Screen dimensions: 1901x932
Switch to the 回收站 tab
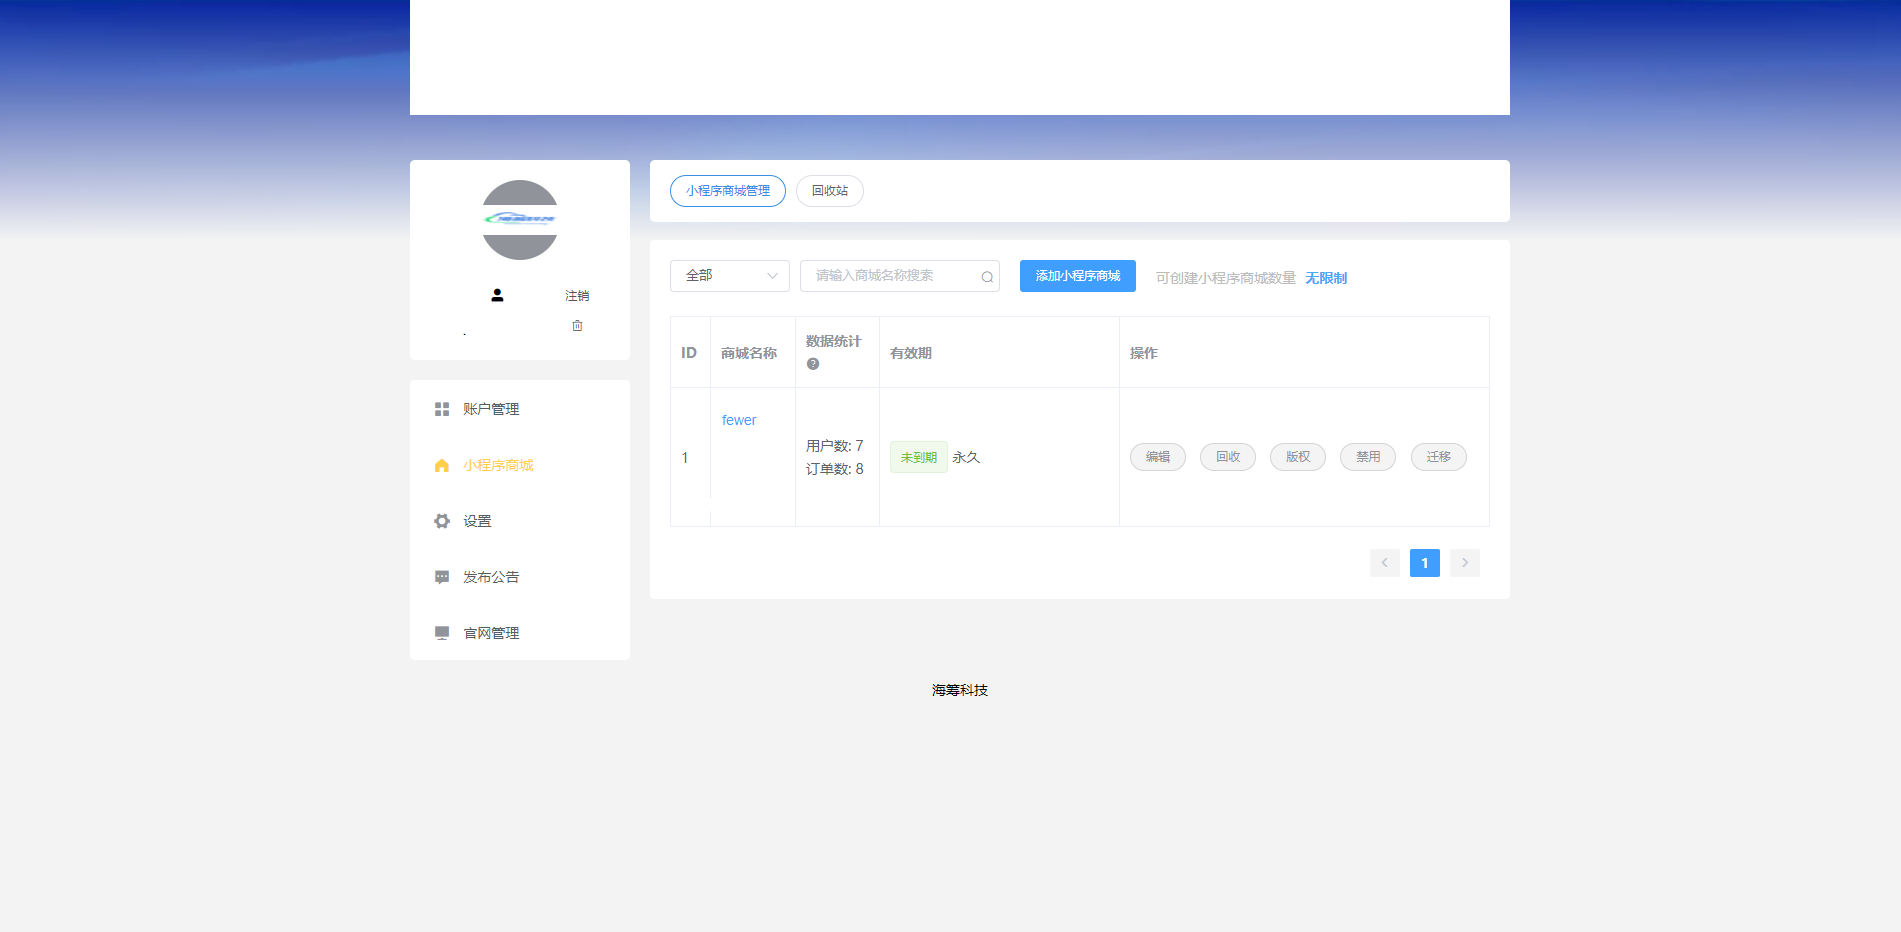point(829,190)
